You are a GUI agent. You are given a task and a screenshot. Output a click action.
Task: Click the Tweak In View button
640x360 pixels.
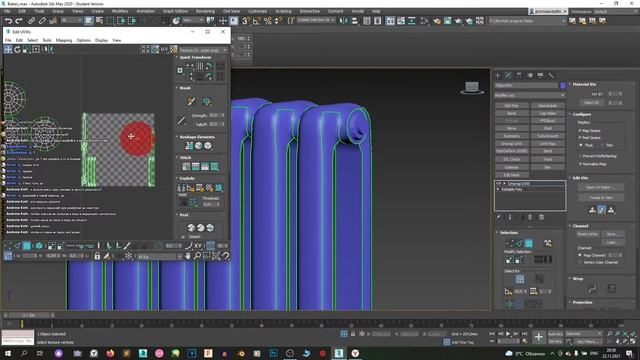601,198
